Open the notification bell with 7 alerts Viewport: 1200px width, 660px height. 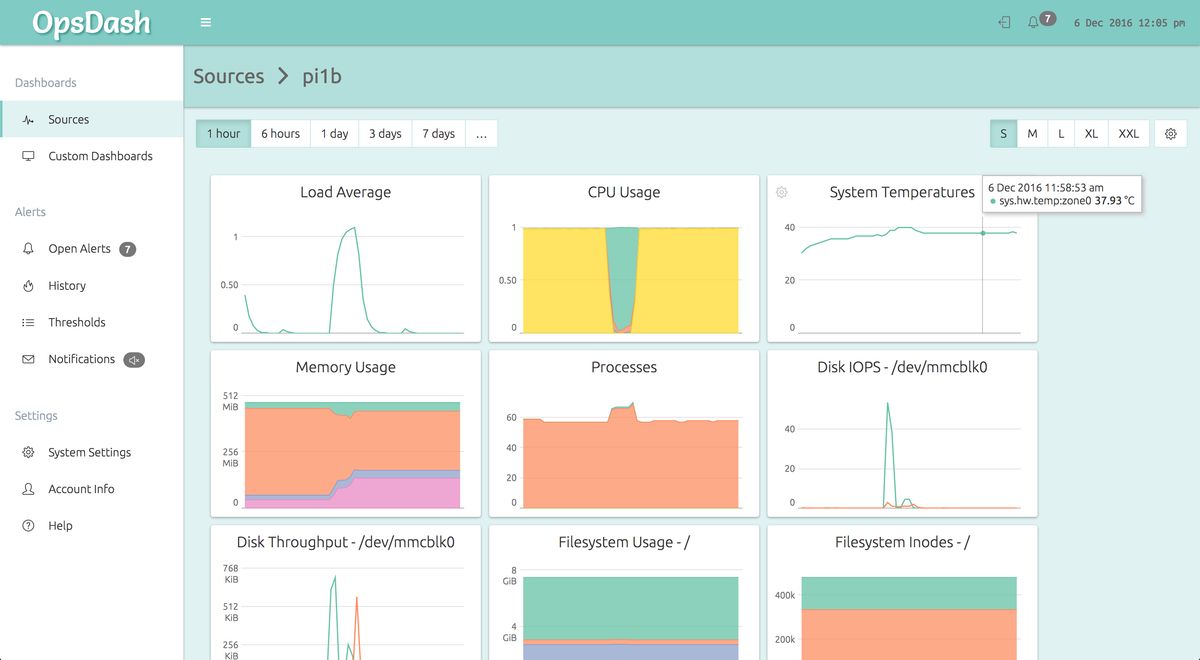click(1038, 21)
